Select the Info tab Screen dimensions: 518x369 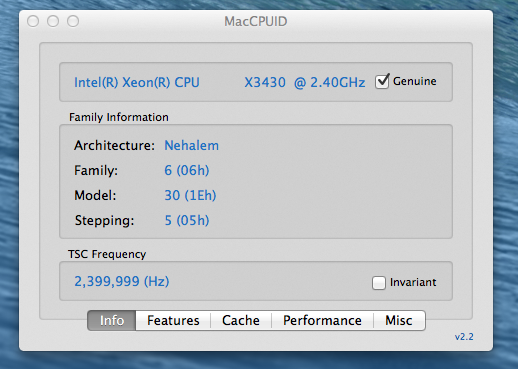pos(112,320)
